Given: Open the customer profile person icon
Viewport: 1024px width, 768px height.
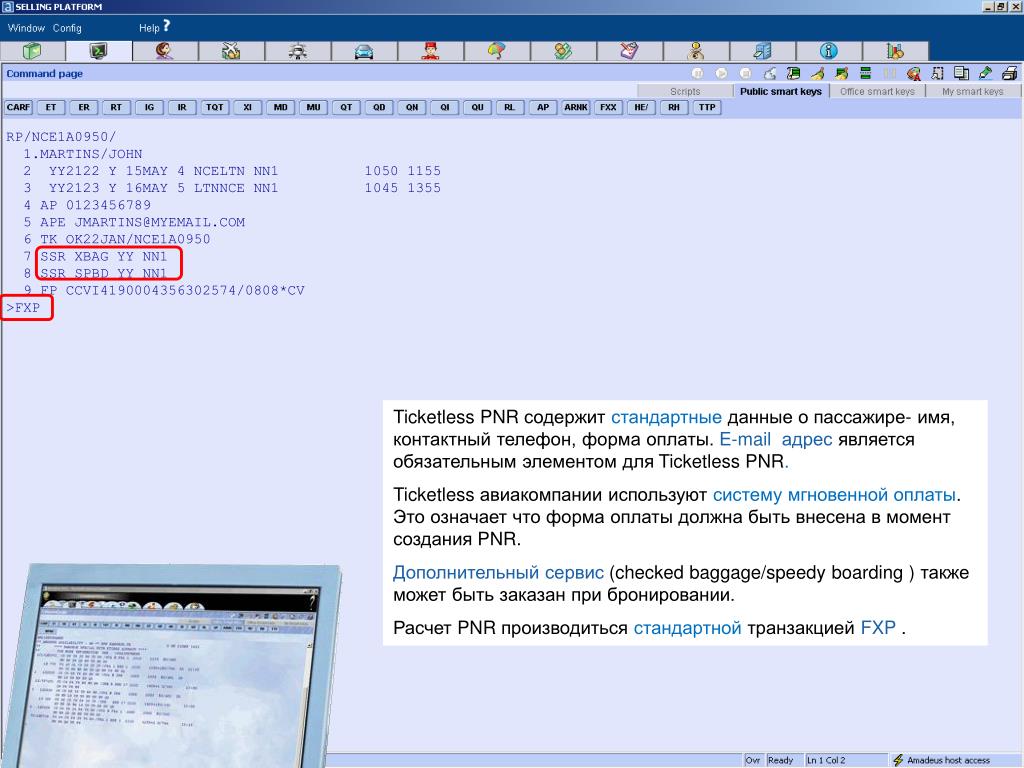Looking at the screenshot, I should click(164, 51).
